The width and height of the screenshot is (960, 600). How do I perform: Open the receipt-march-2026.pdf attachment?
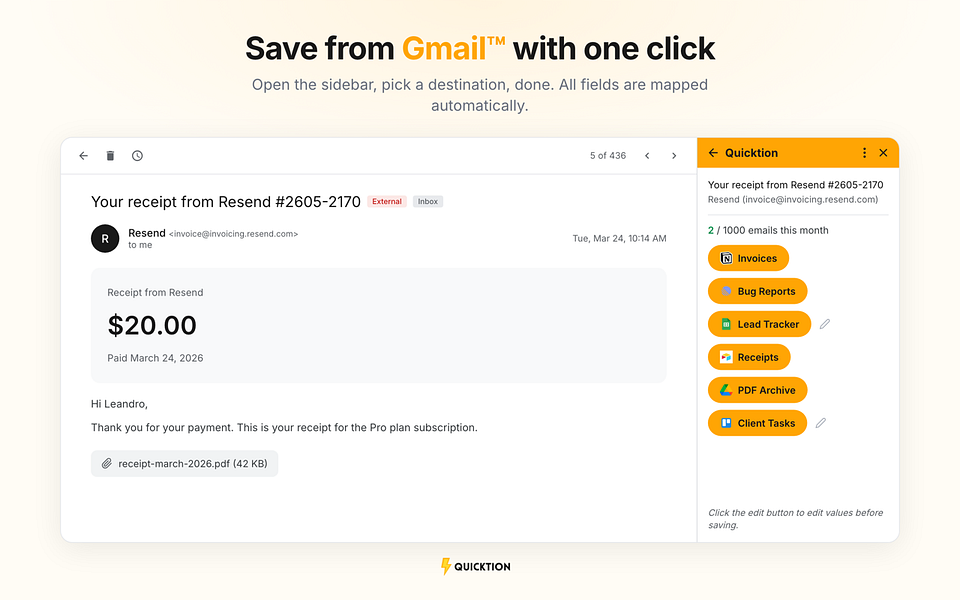pos(184,463)
